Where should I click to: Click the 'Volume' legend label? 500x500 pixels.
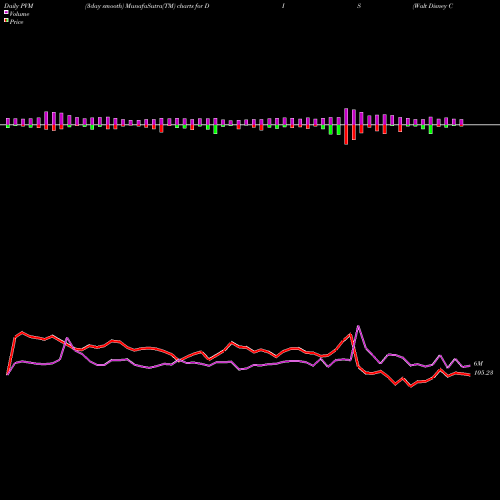[x=19, y=14]
